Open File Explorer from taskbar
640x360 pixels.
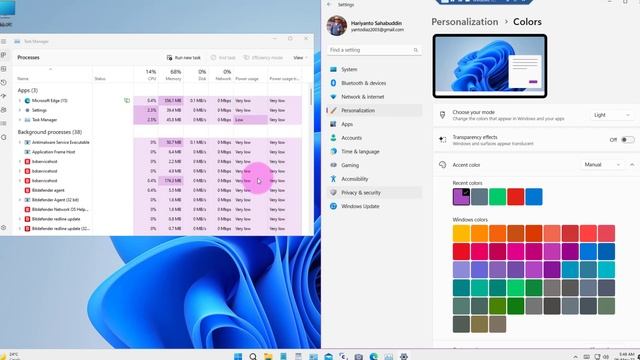coord(268,356)
